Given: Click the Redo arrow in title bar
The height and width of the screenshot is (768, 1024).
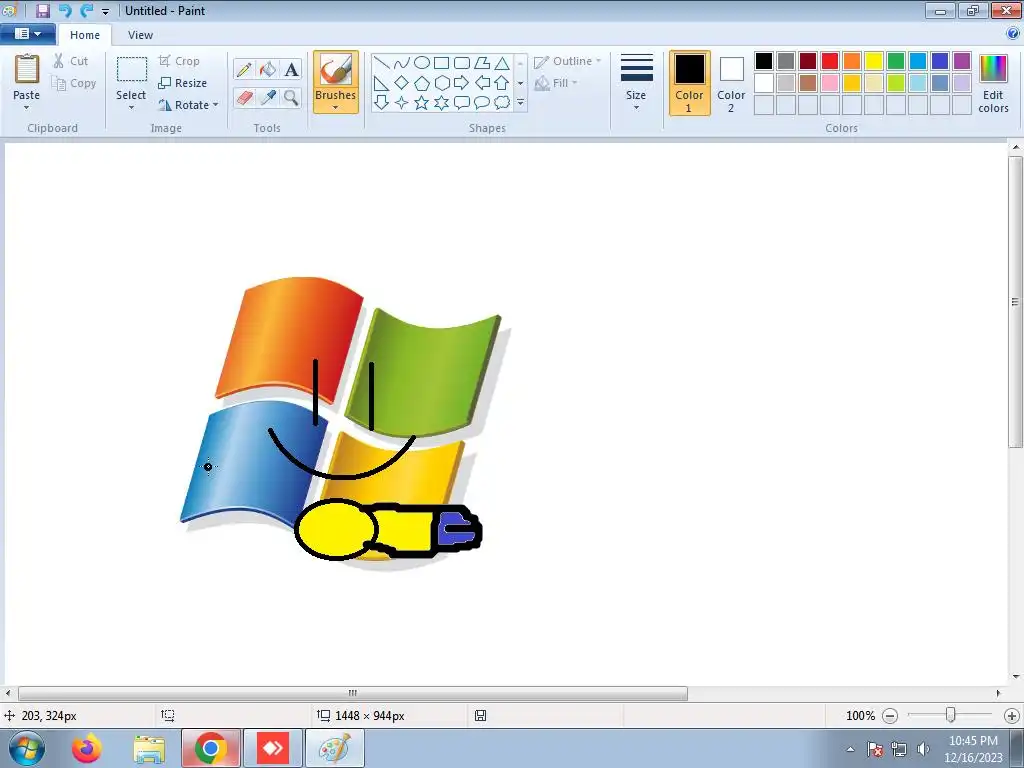Looking at the screenshot, I should point(86,10).
